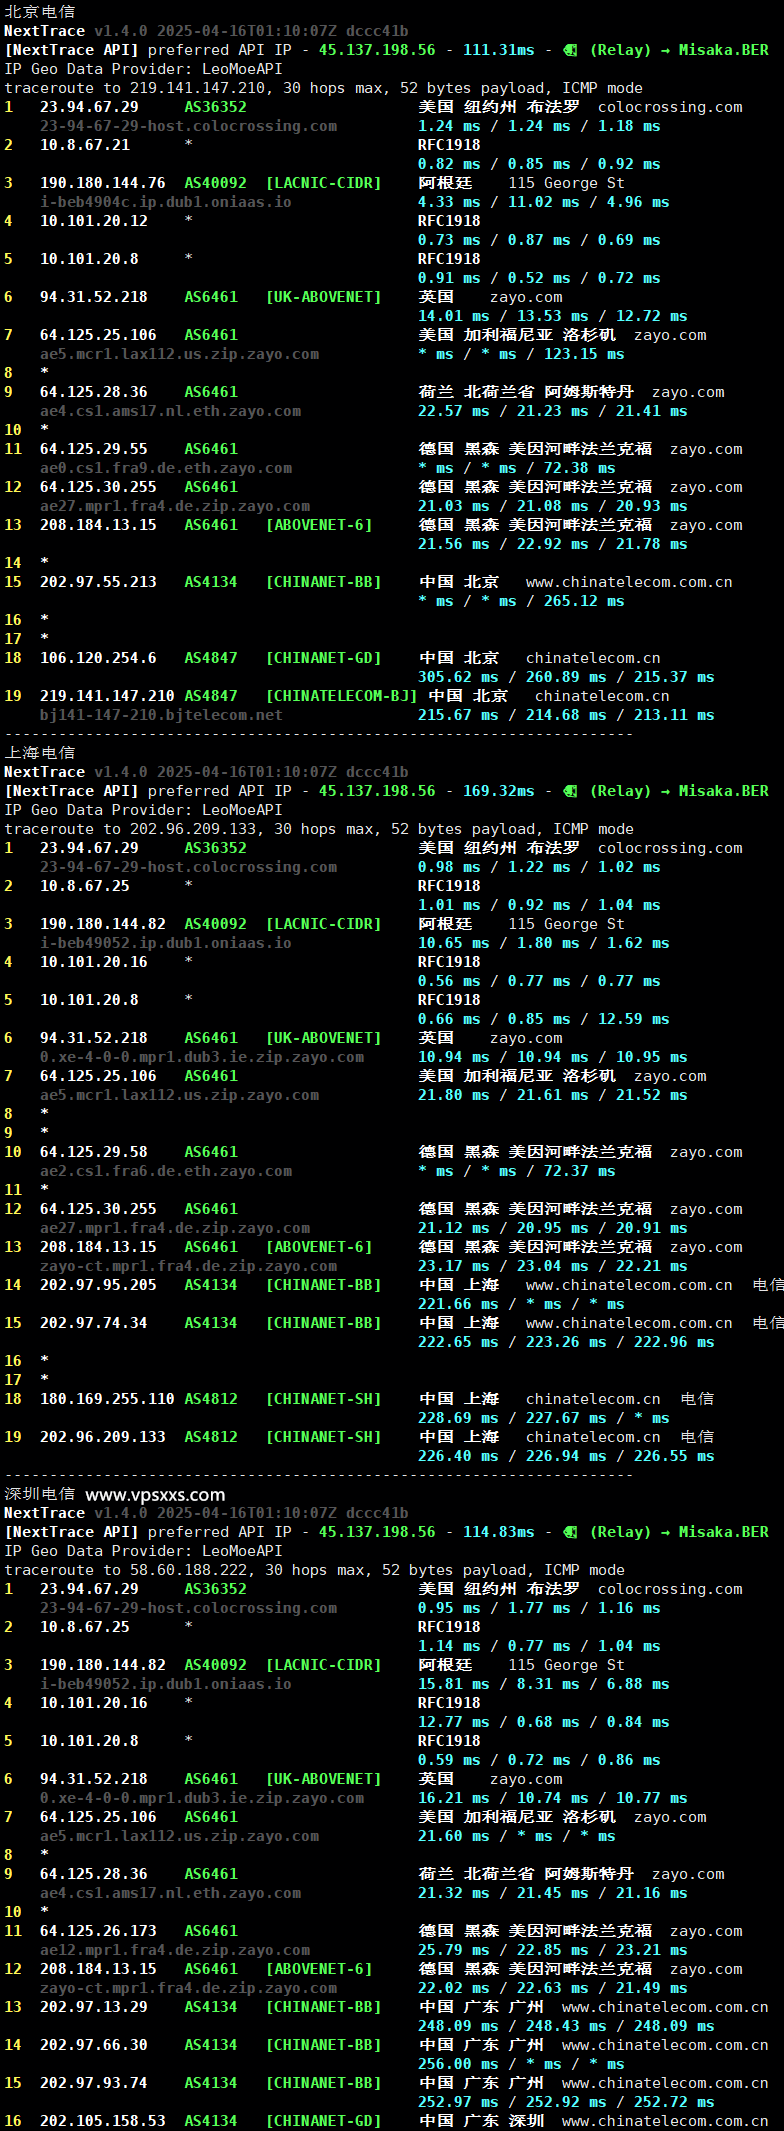Select the 4.33 ms latency value
The image size is (784, 2131).
pos(449,202)
